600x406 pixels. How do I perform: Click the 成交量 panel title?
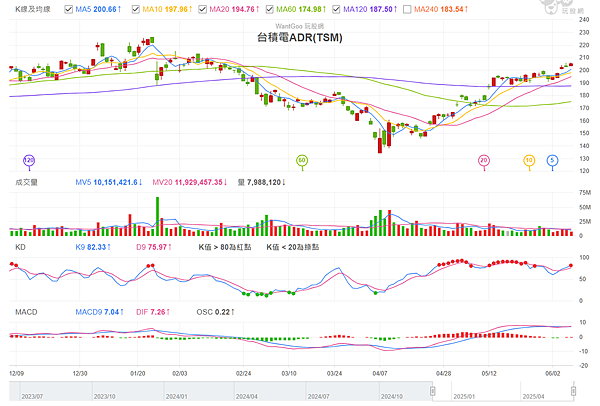pyautogui.click(x=26, y=183)
